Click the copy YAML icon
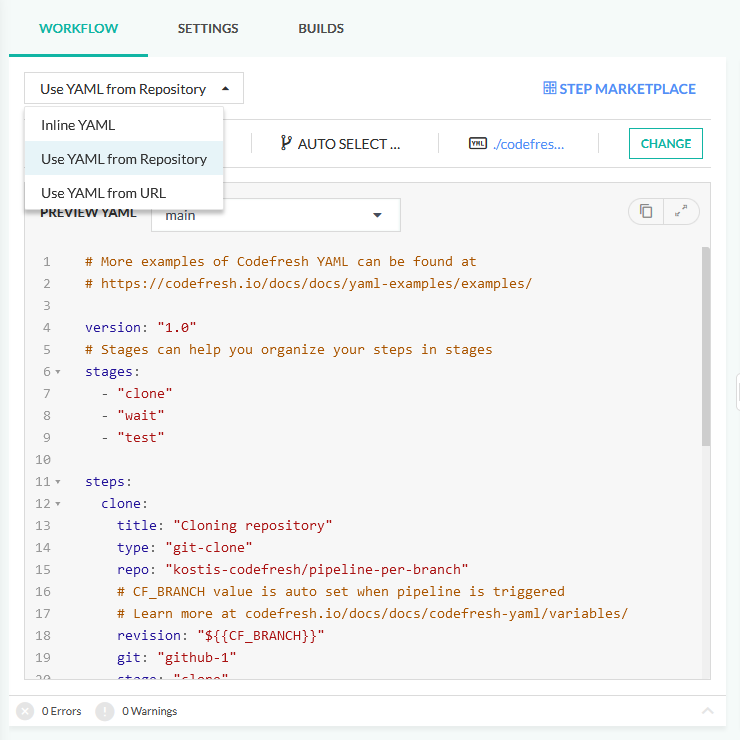 coord(646,211)
